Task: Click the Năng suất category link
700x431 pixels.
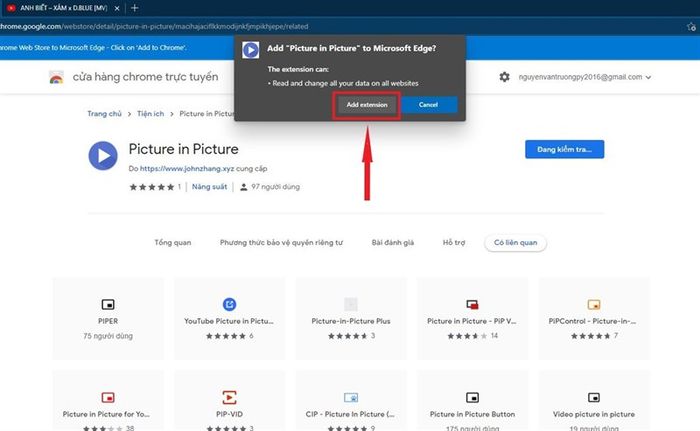Action: coord(208,187)
